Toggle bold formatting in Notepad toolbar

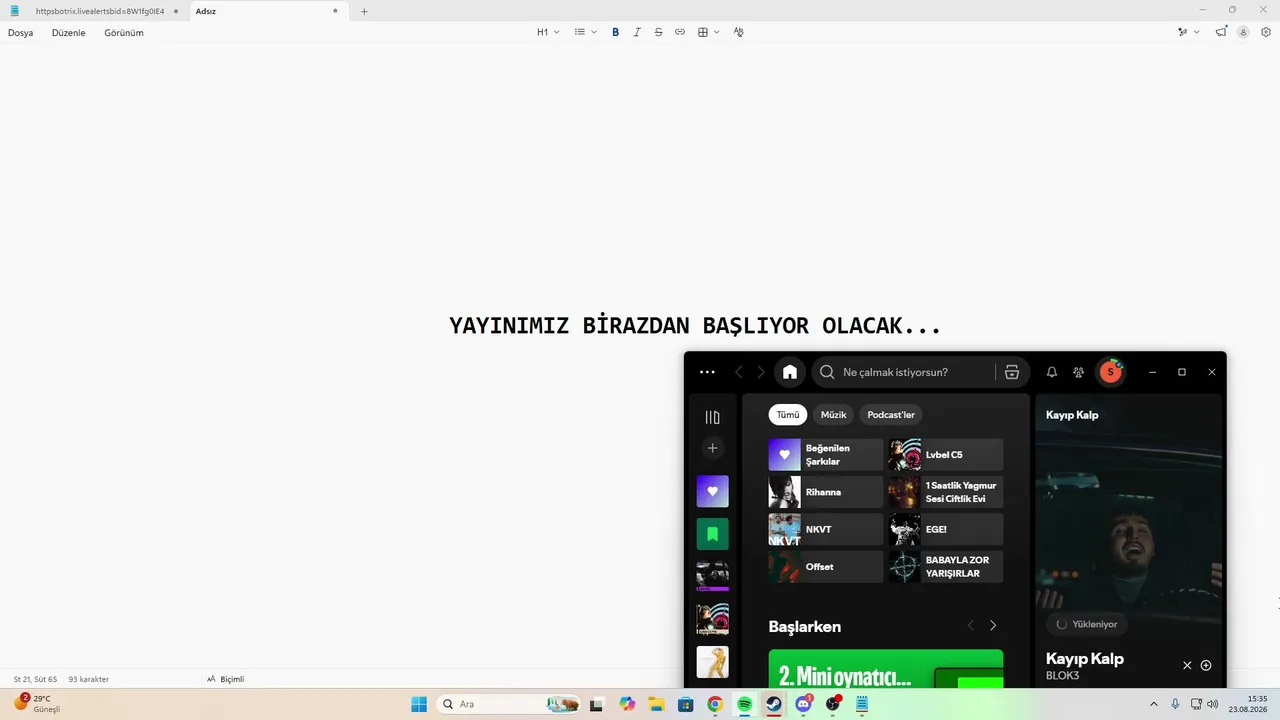coord(615,32)
